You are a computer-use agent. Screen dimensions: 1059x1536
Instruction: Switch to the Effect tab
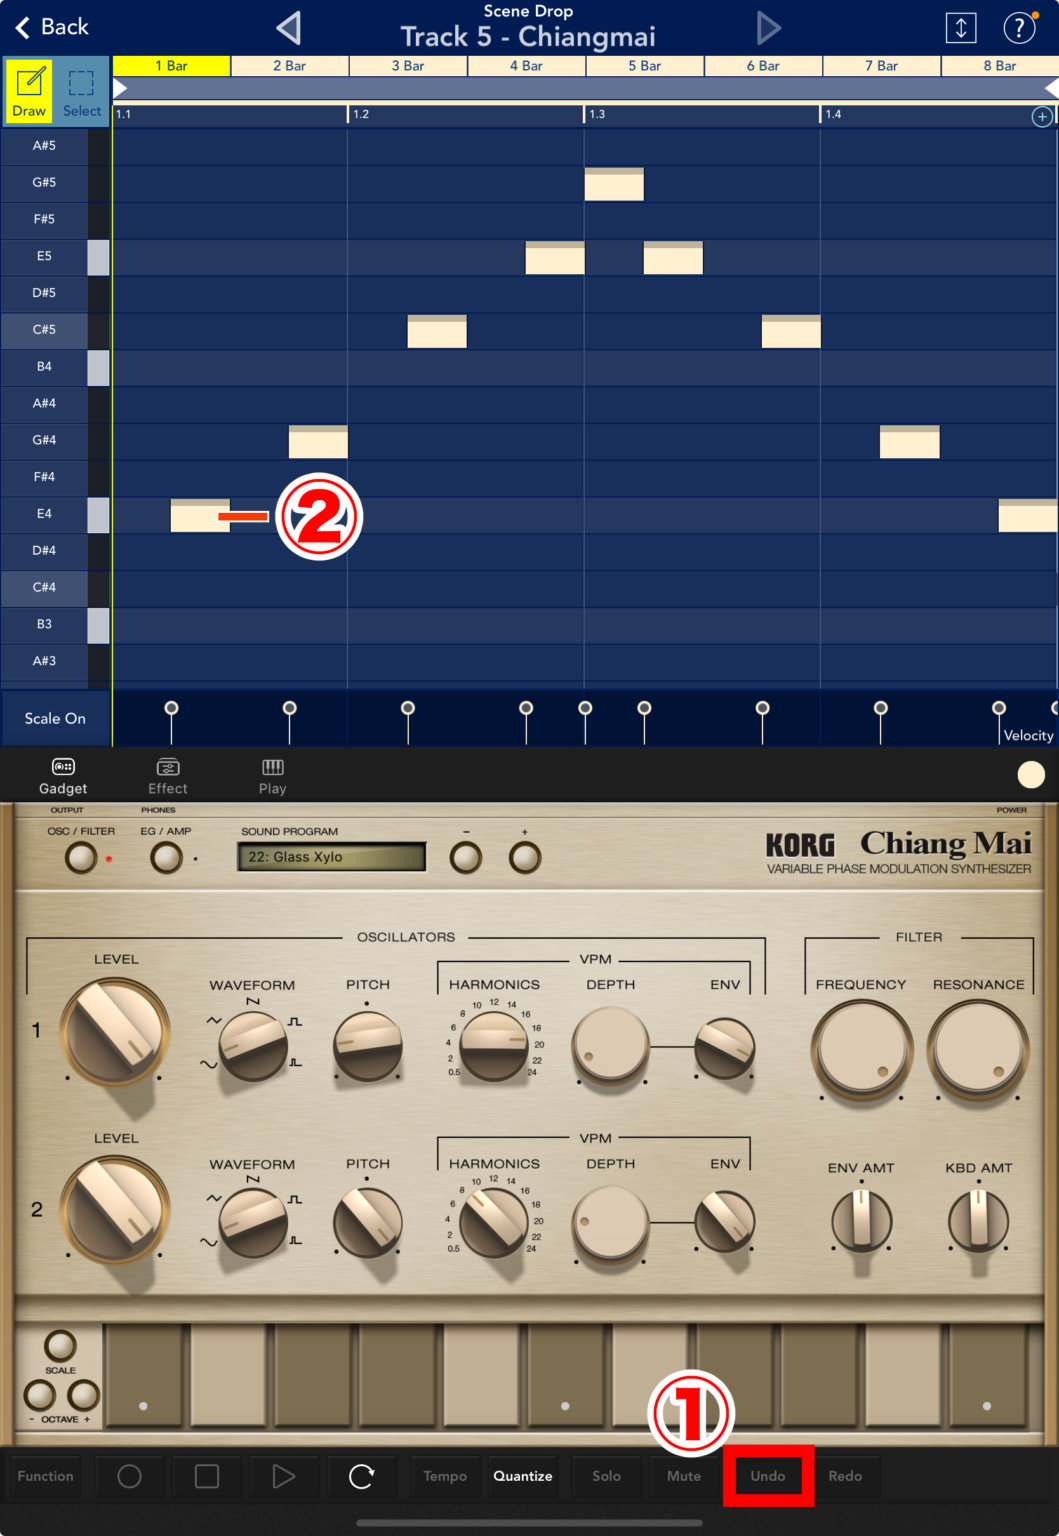[x=168, y=776]
